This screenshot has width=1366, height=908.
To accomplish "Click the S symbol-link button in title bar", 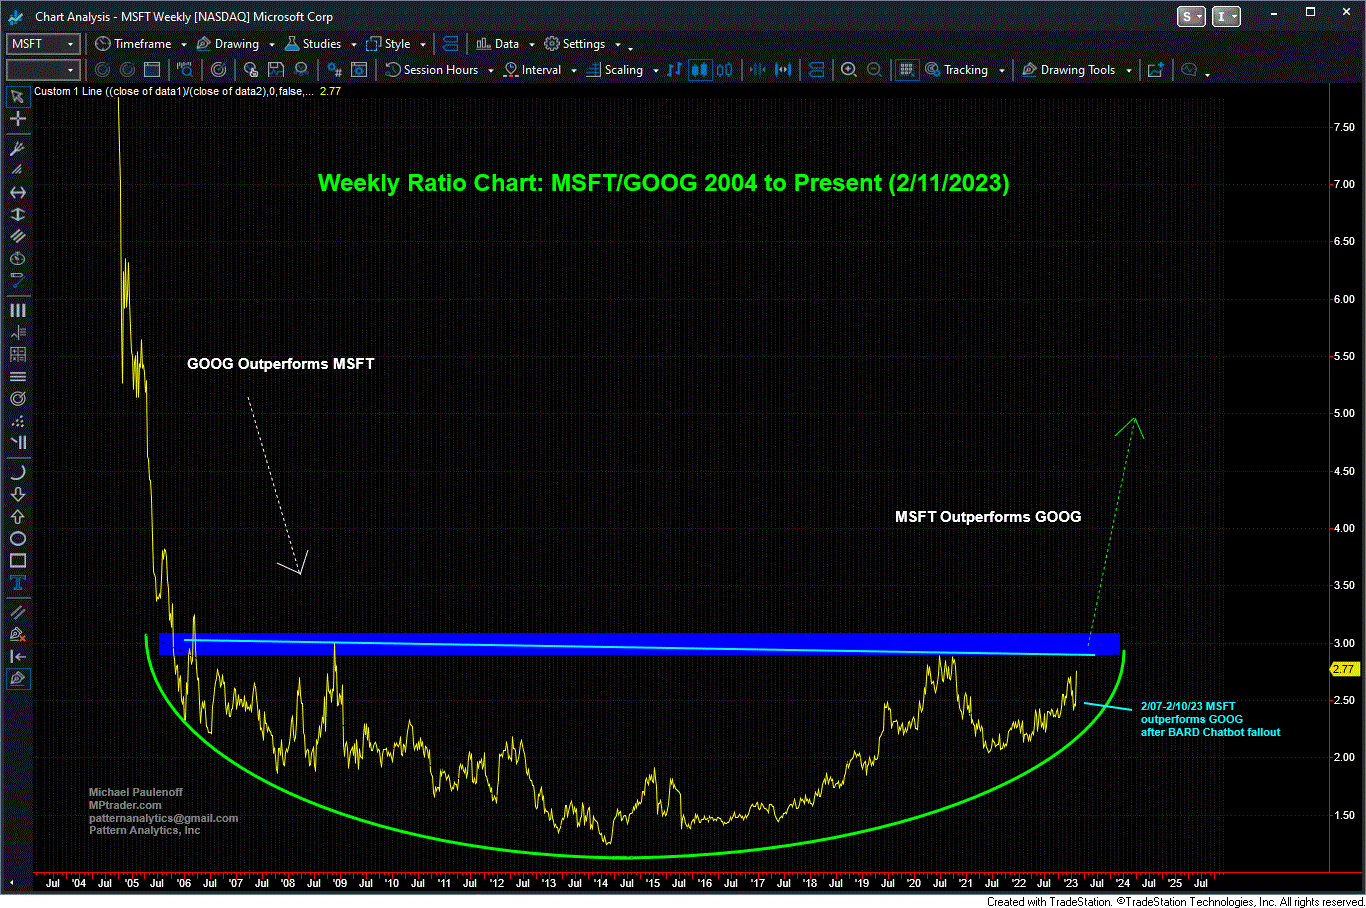I will click(1191, 16).
